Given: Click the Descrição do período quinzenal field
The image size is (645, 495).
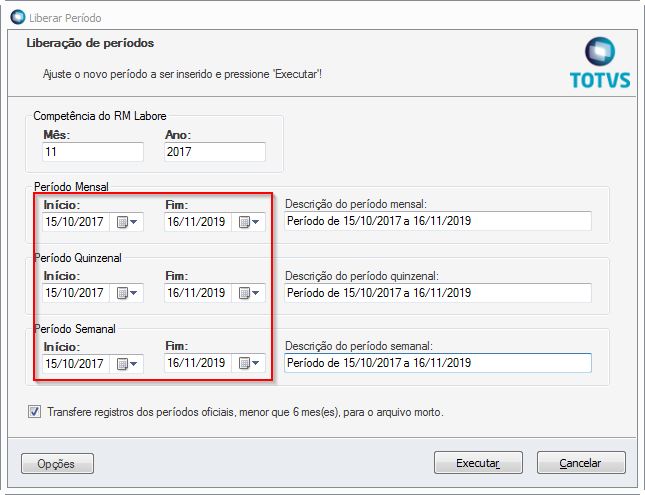Looking at the screenshot, I should 438,293.
